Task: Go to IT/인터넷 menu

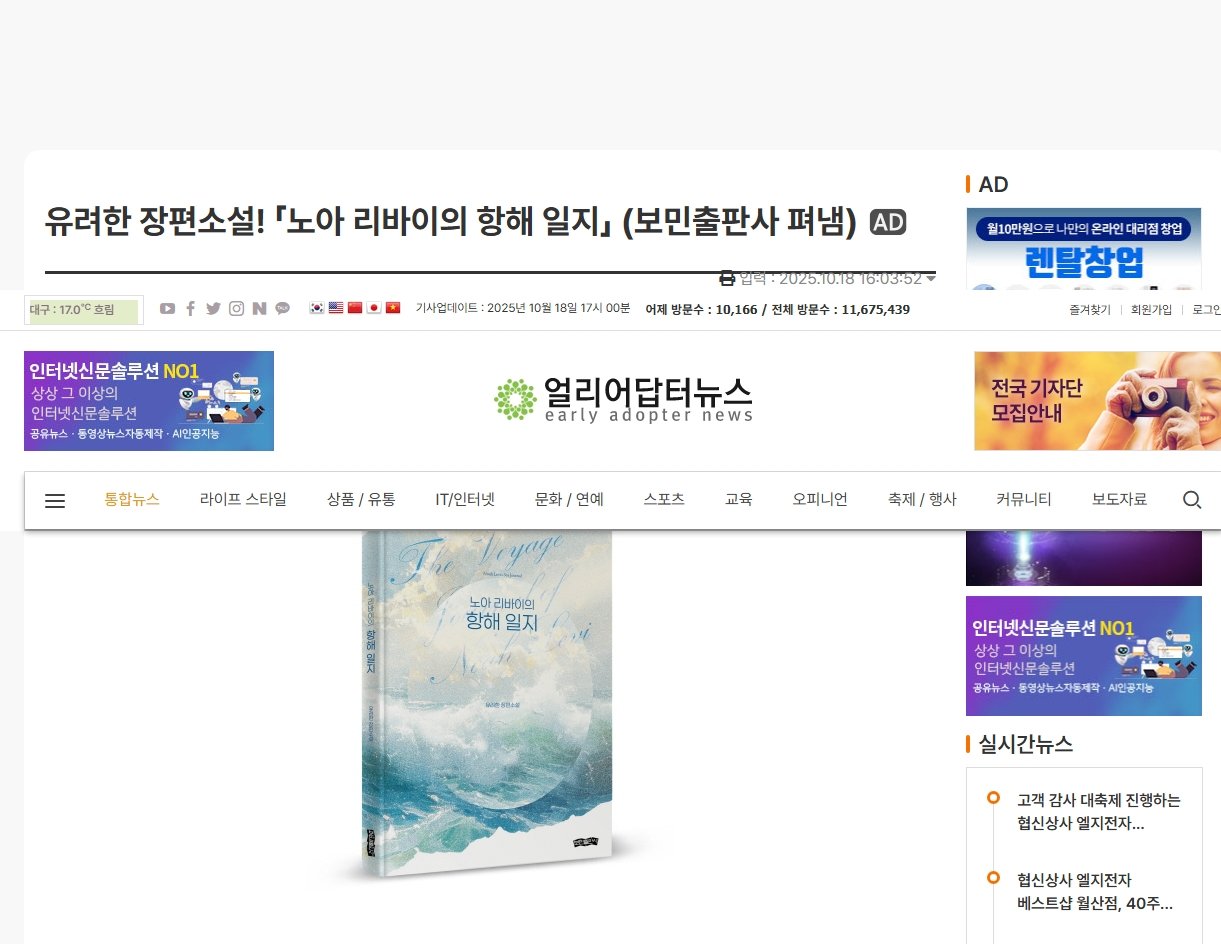Action: click(465, 500)
